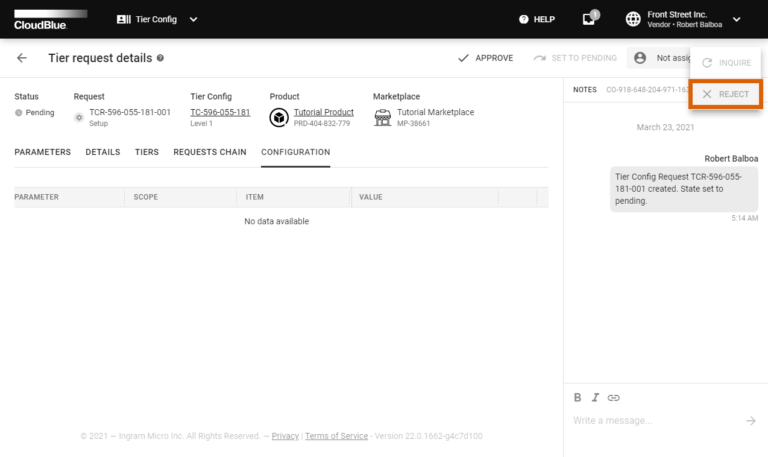
Task: Click the MP-38661 marketplace ID
Action: click(x=413, y=123)
